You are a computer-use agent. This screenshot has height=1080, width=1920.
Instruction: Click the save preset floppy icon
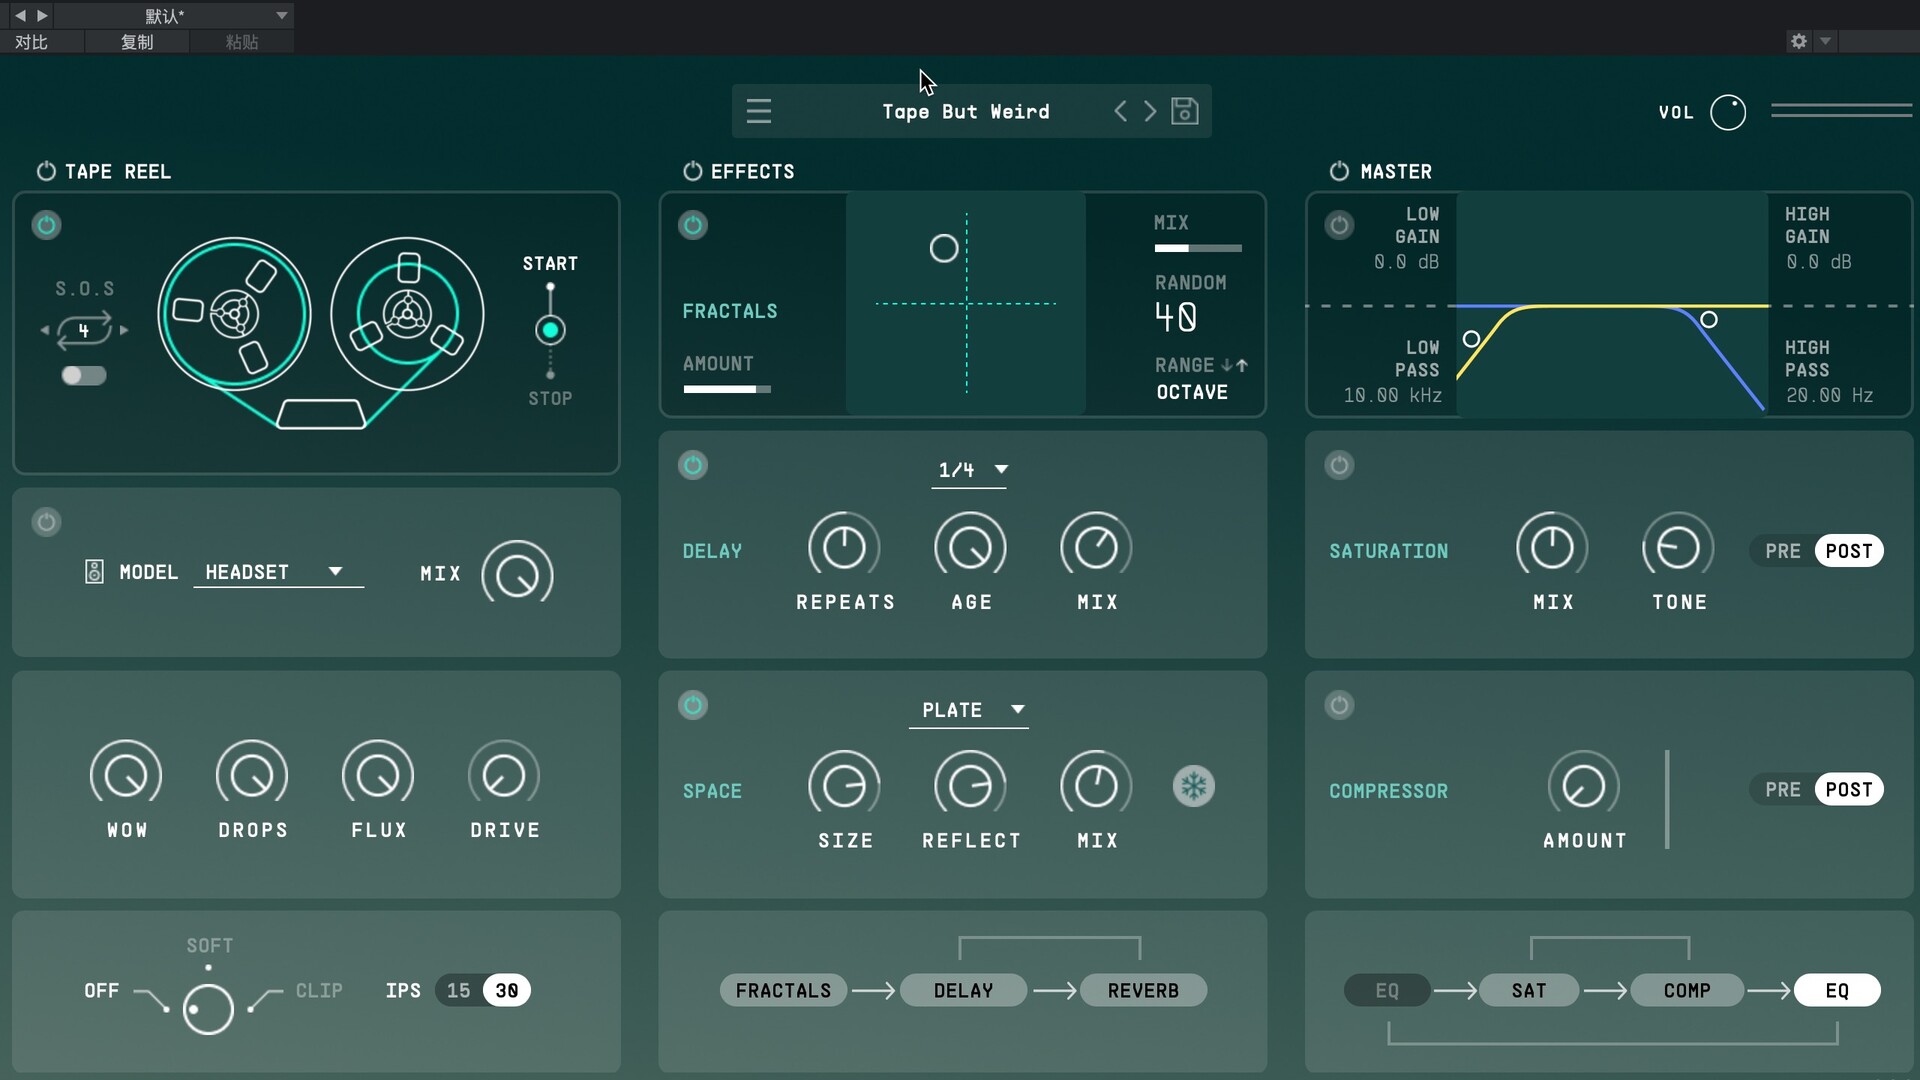pos(1185,111)
